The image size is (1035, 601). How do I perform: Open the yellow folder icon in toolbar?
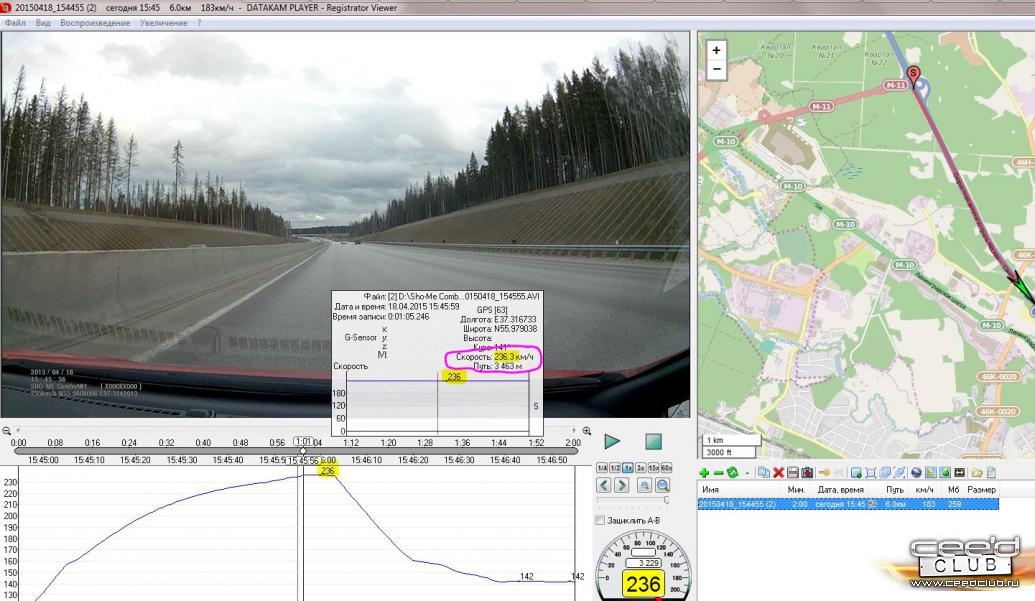976,472
